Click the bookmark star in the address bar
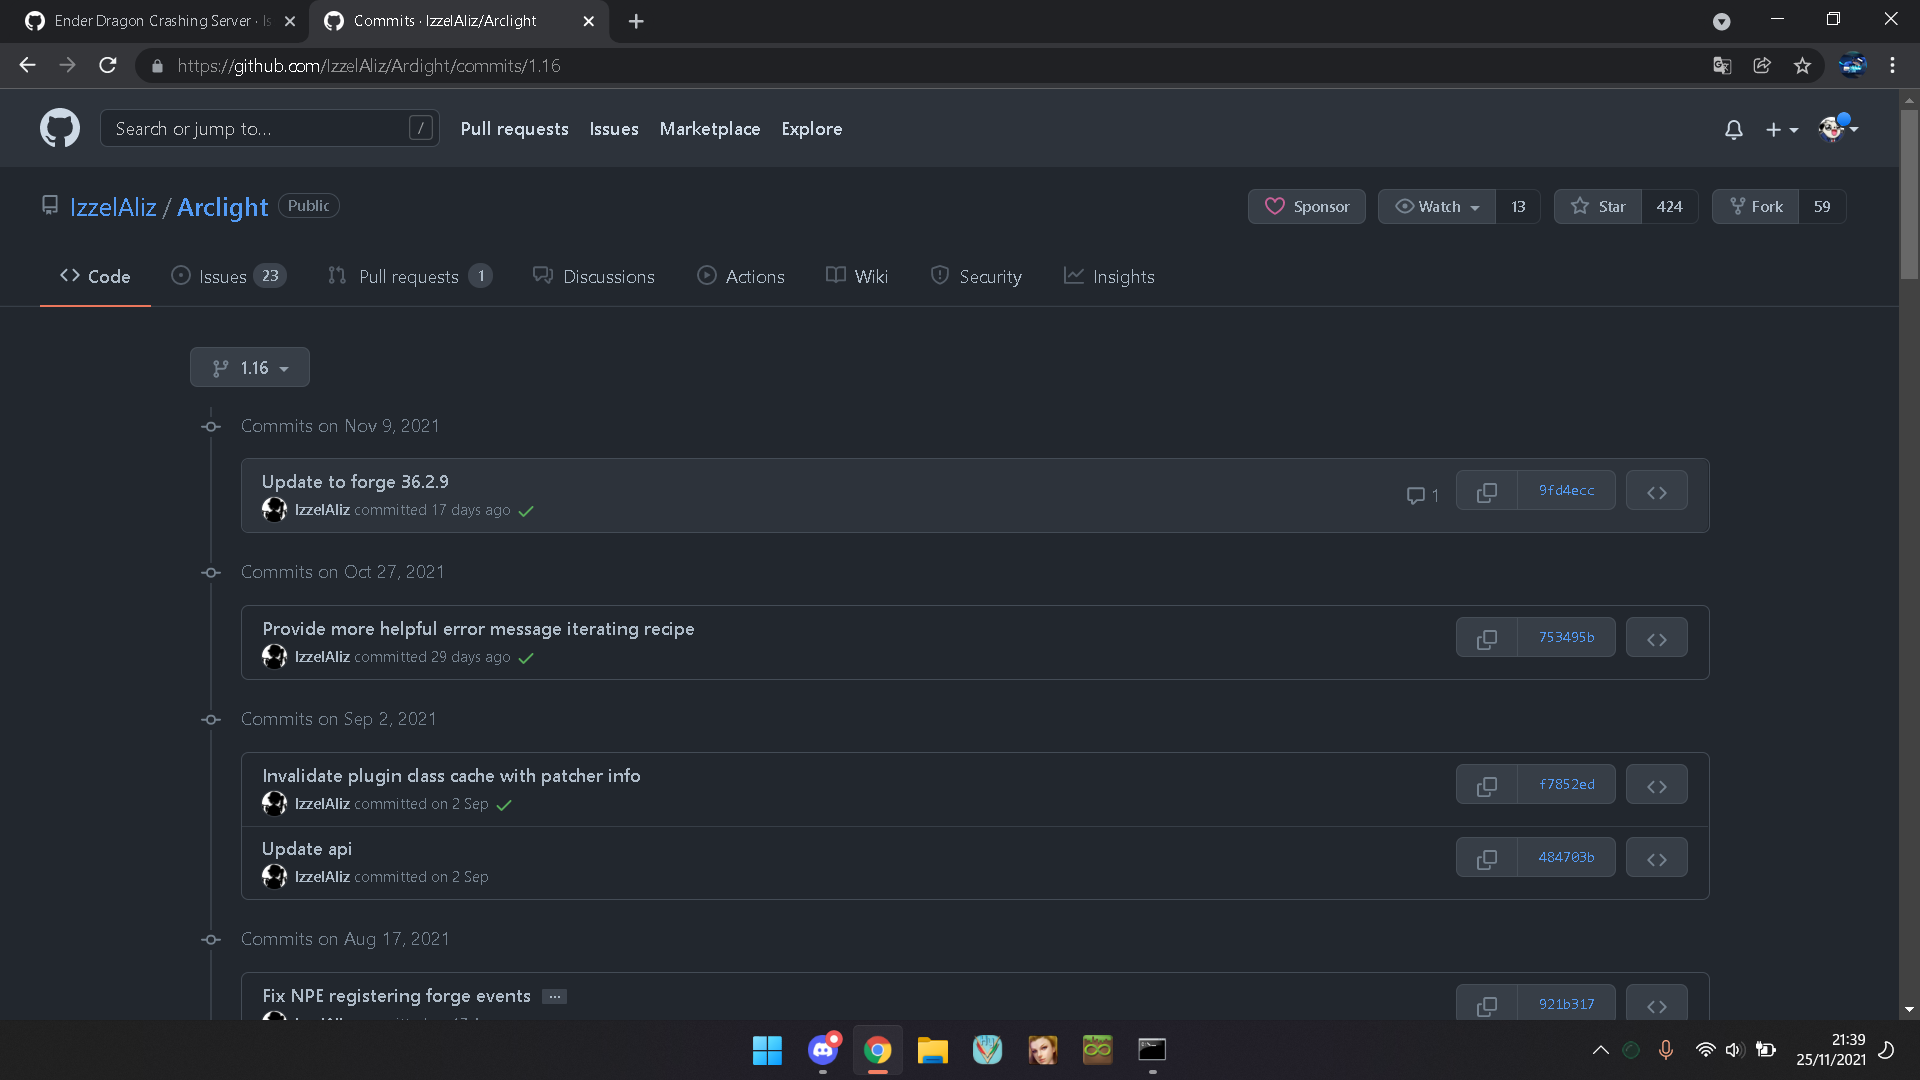 [x=1802, y=65]
